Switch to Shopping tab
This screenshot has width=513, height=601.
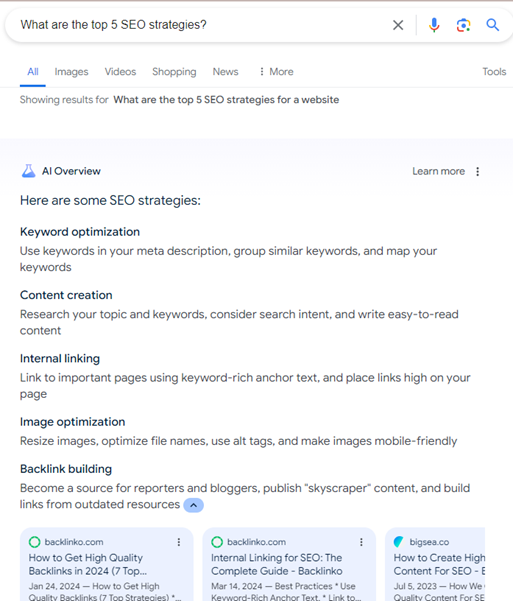coord(174,72)
